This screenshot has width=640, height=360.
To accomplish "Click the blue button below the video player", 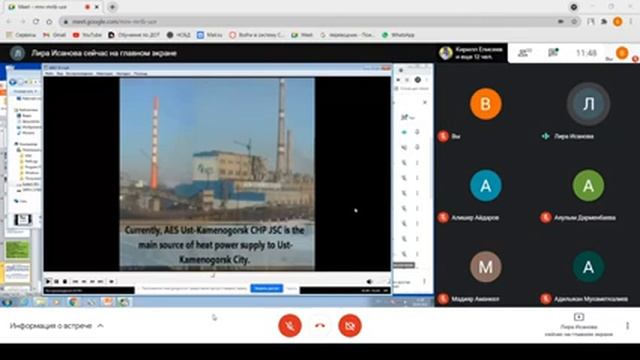I will click(267, 289).
